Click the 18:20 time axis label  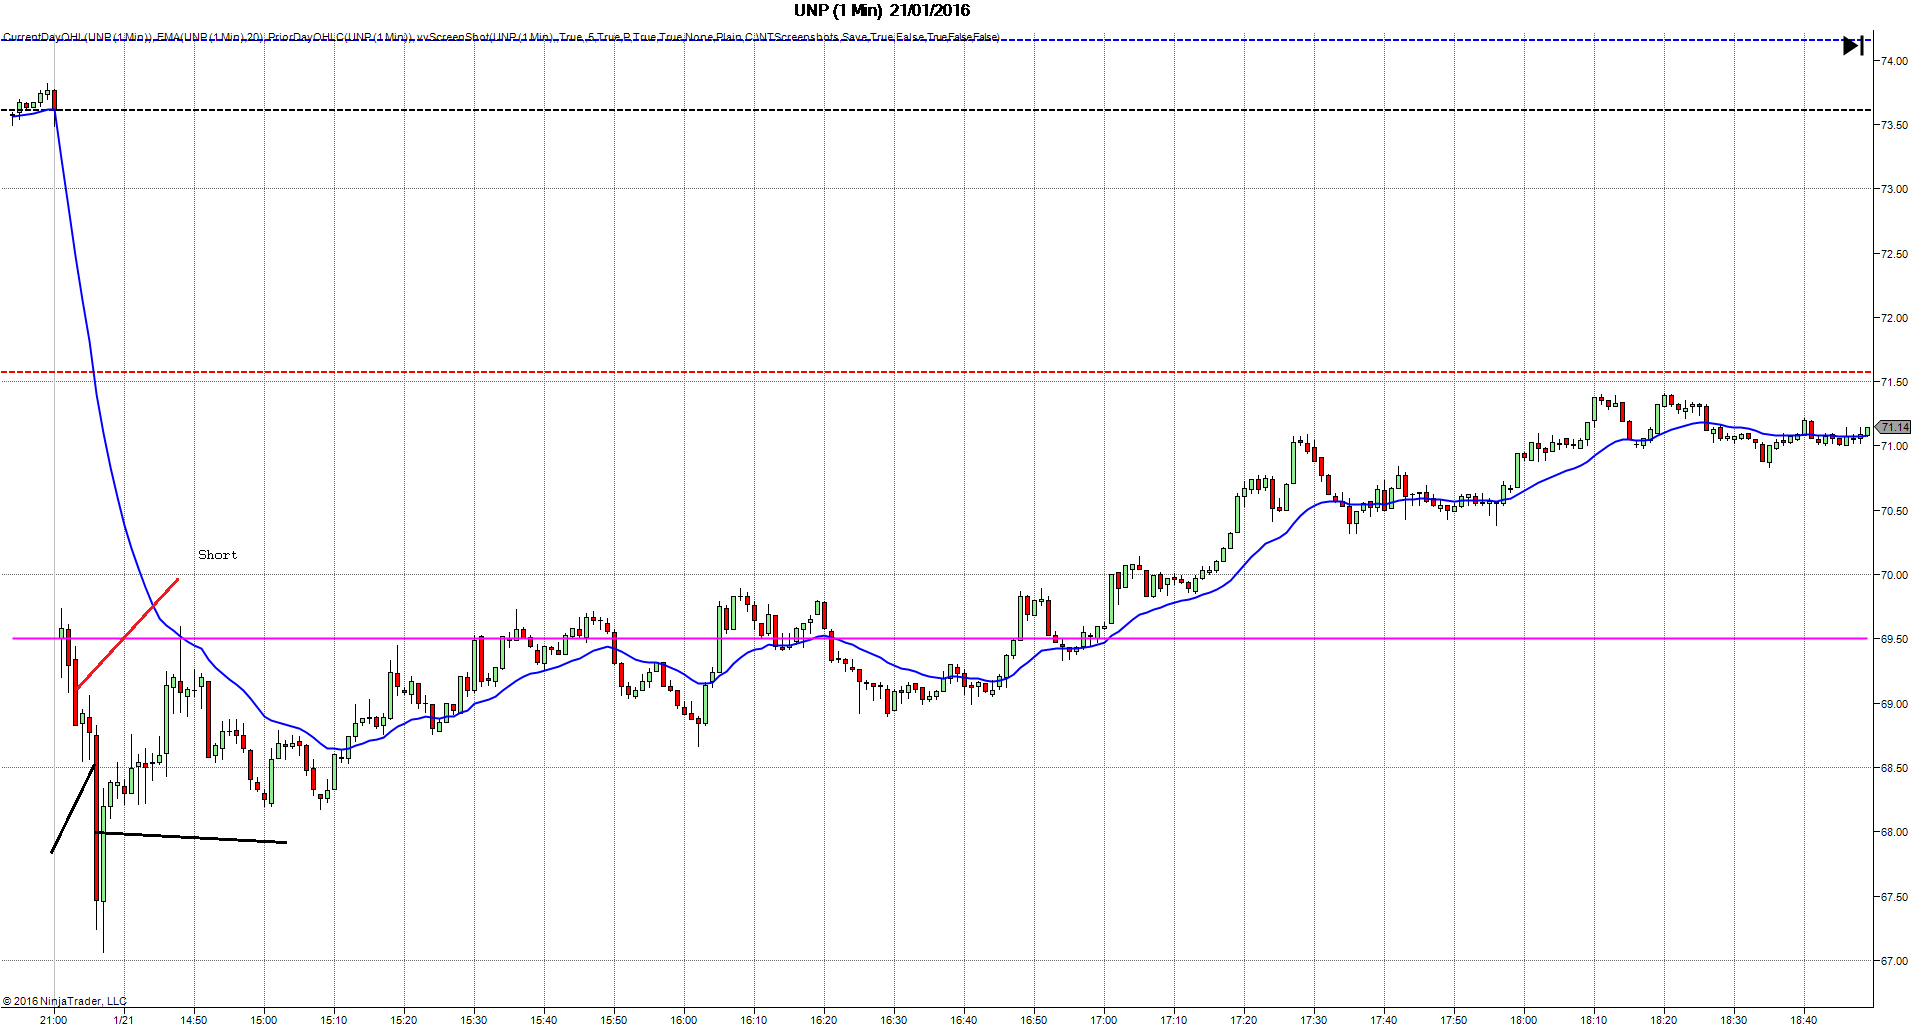1664,1020
